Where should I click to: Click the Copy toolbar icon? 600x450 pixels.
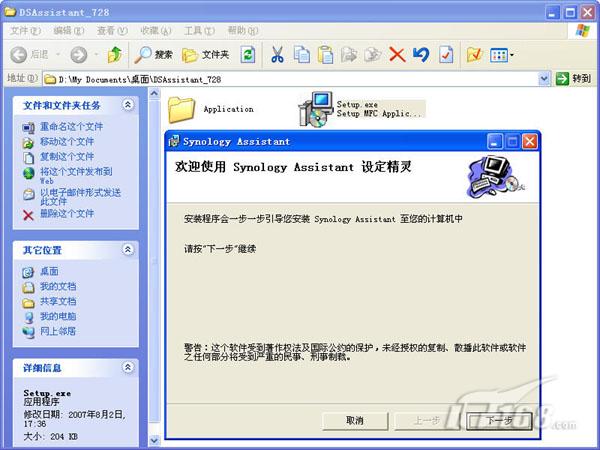pyautogui.click(x=302, y=55)
